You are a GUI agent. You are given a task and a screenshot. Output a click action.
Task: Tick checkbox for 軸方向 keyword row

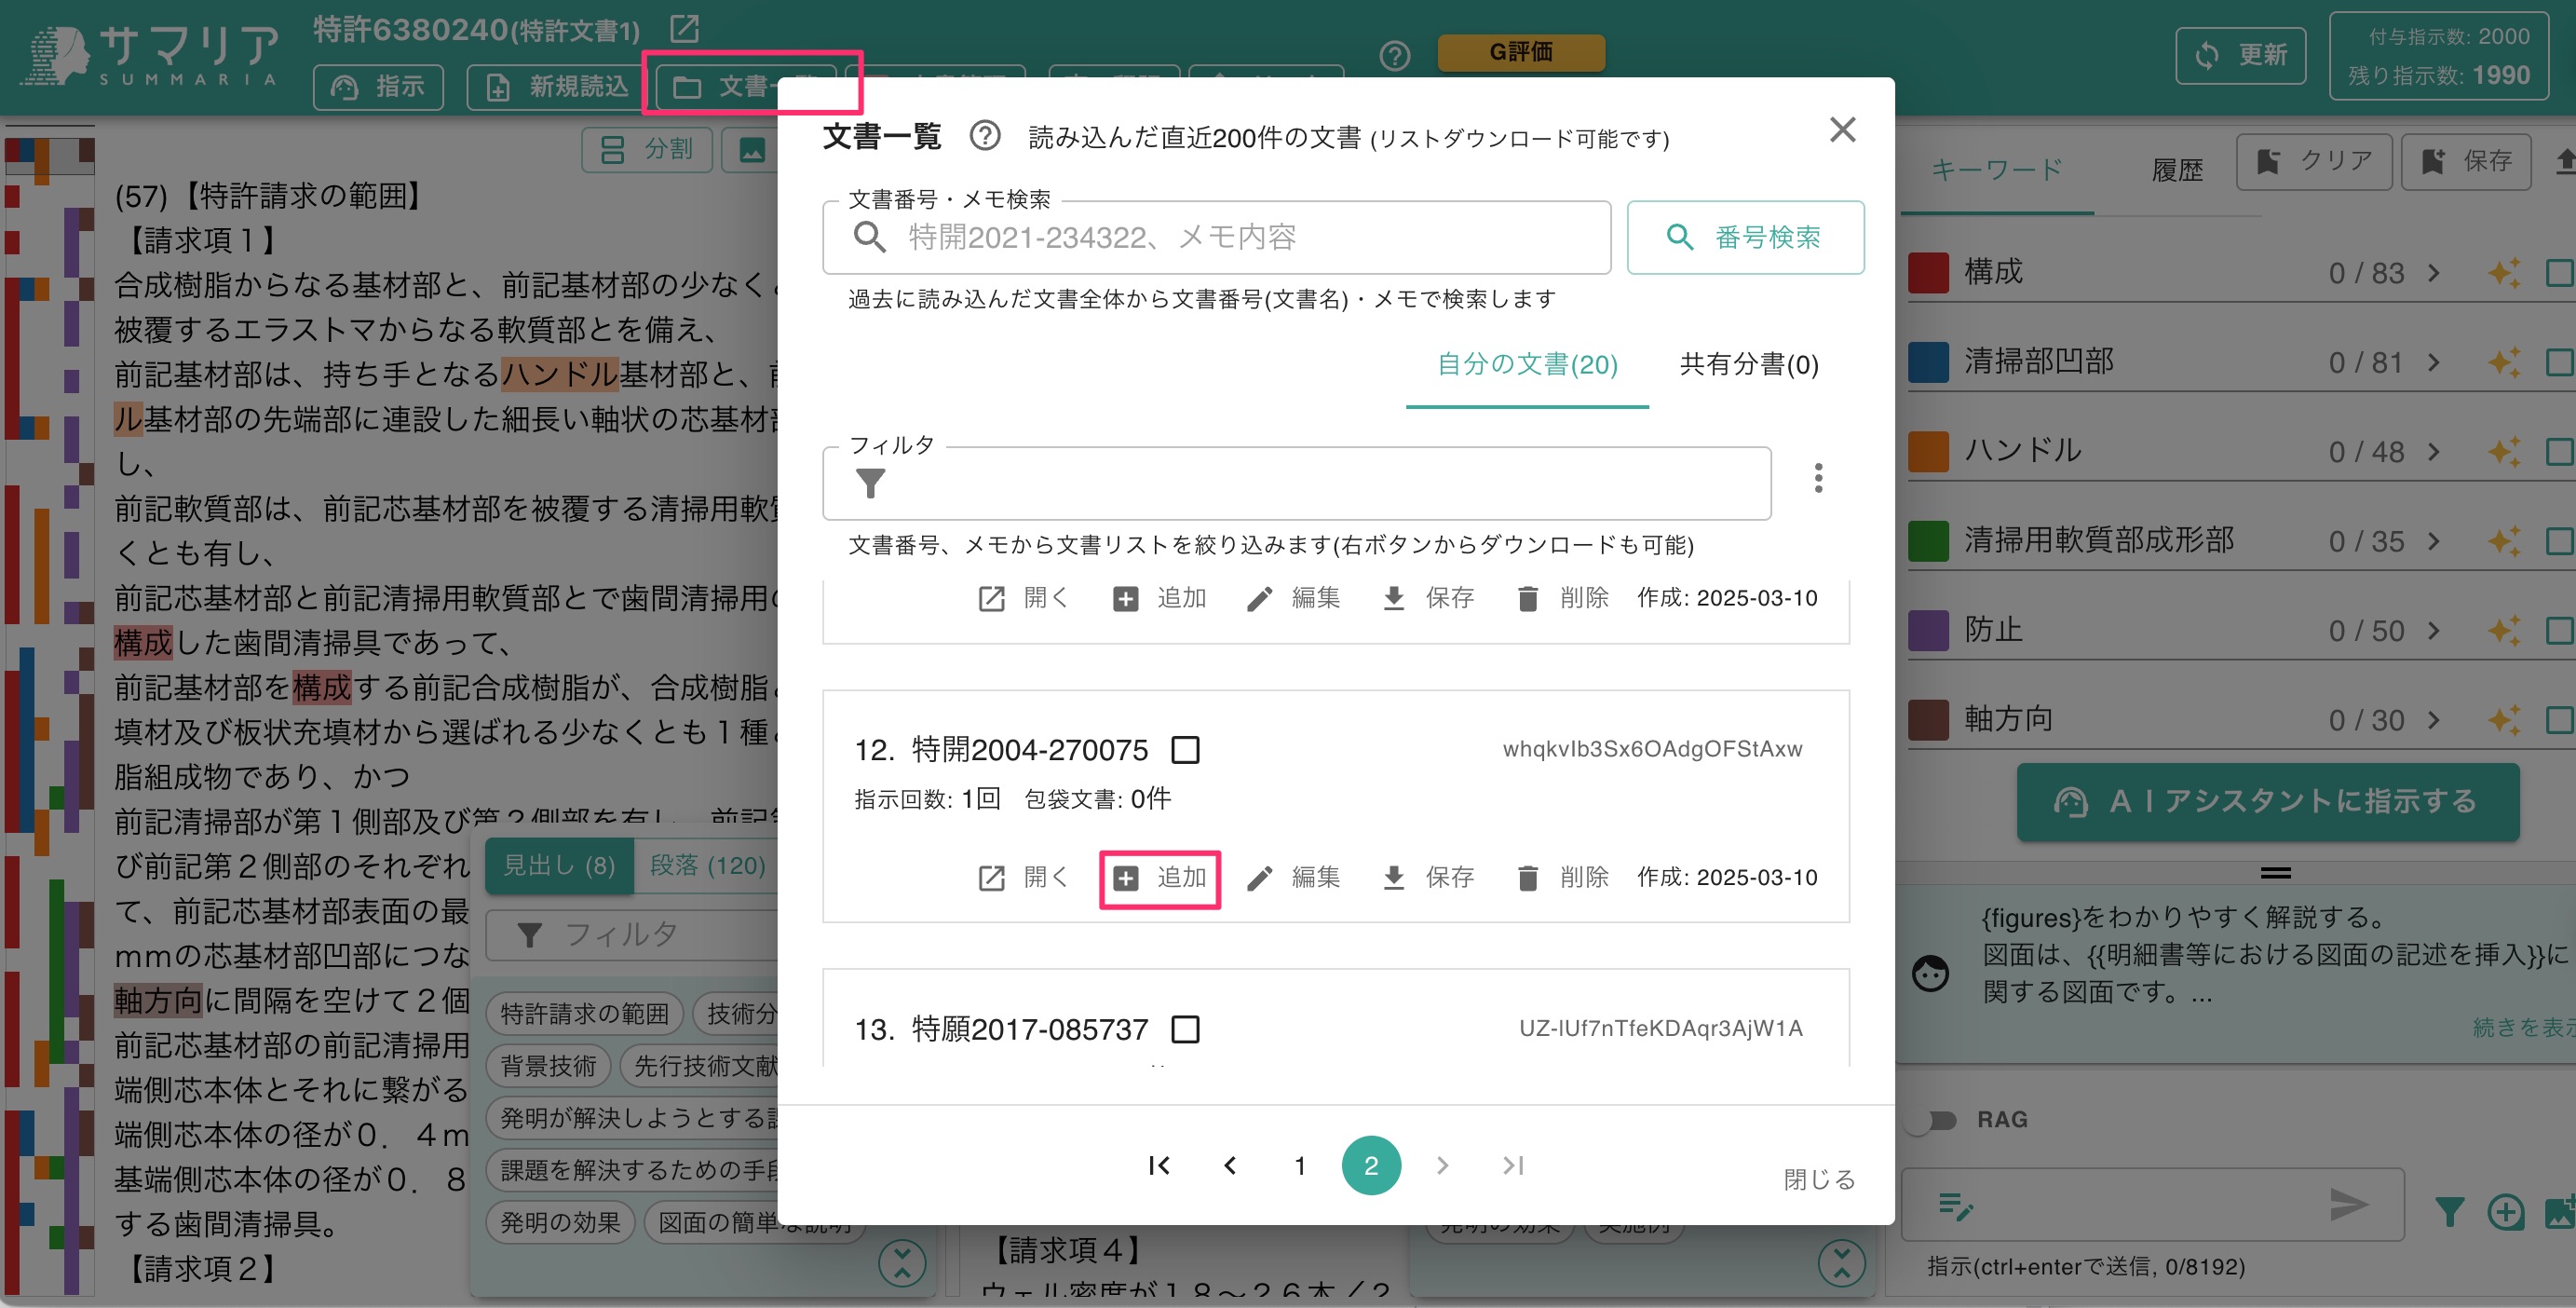[2560, 720]
